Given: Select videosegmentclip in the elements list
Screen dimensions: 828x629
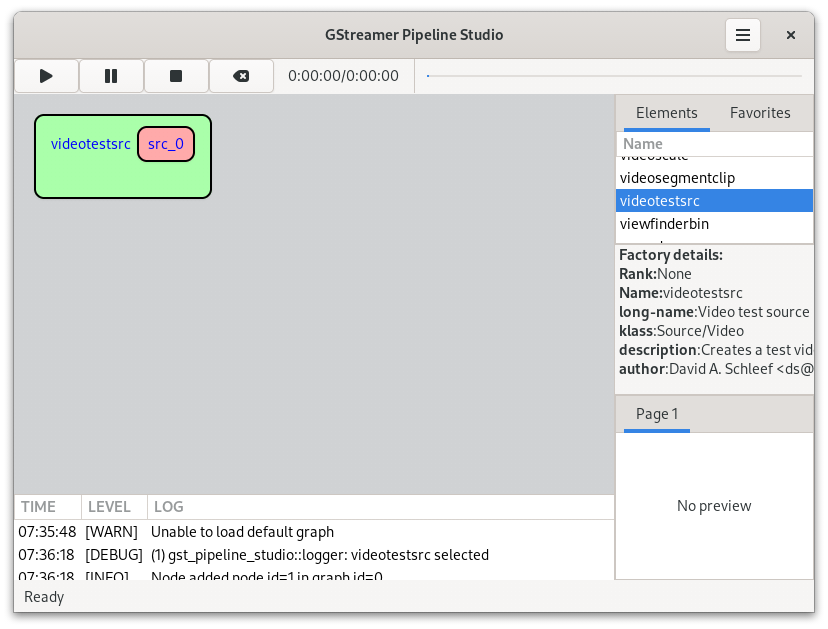Looking at the screenshot, I should (x=714, y=178).
